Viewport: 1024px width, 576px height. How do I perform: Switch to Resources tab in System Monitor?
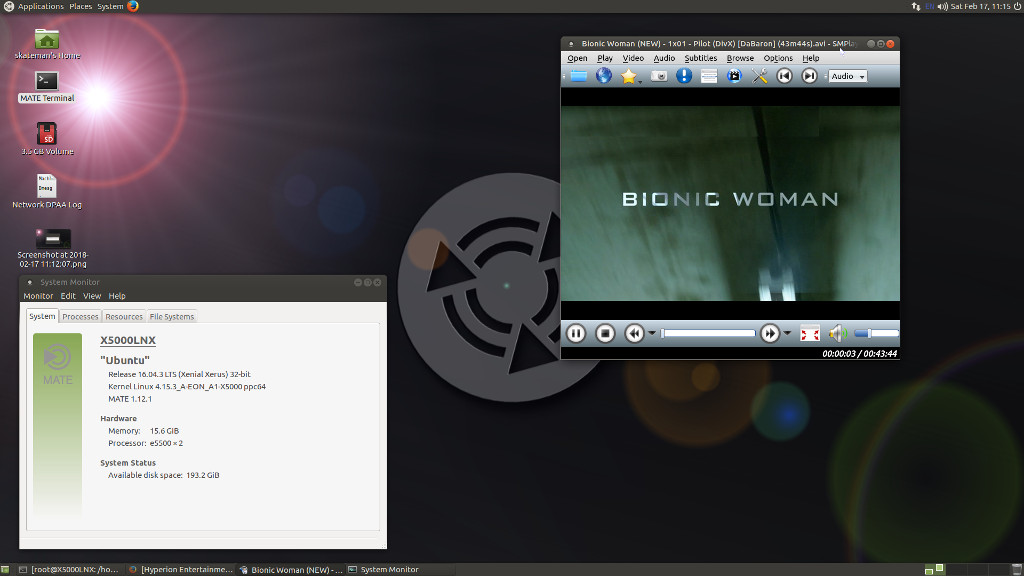pos(124,317)
